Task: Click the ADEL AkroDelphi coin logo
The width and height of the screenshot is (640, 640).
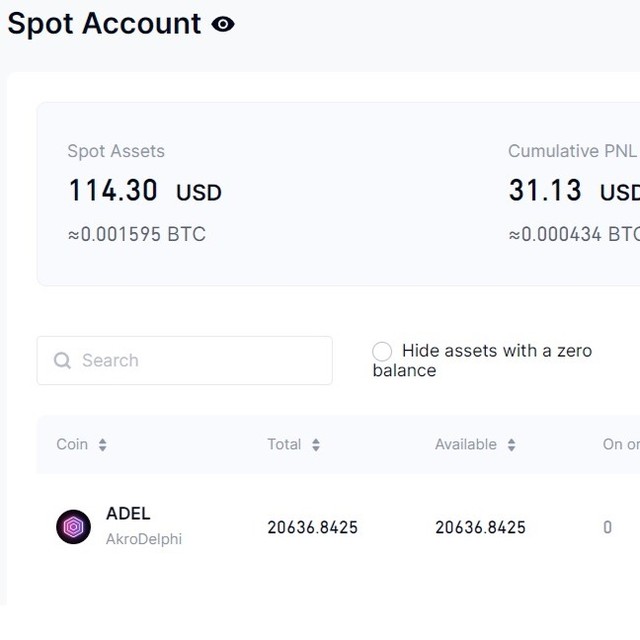Action: [73, 527]
